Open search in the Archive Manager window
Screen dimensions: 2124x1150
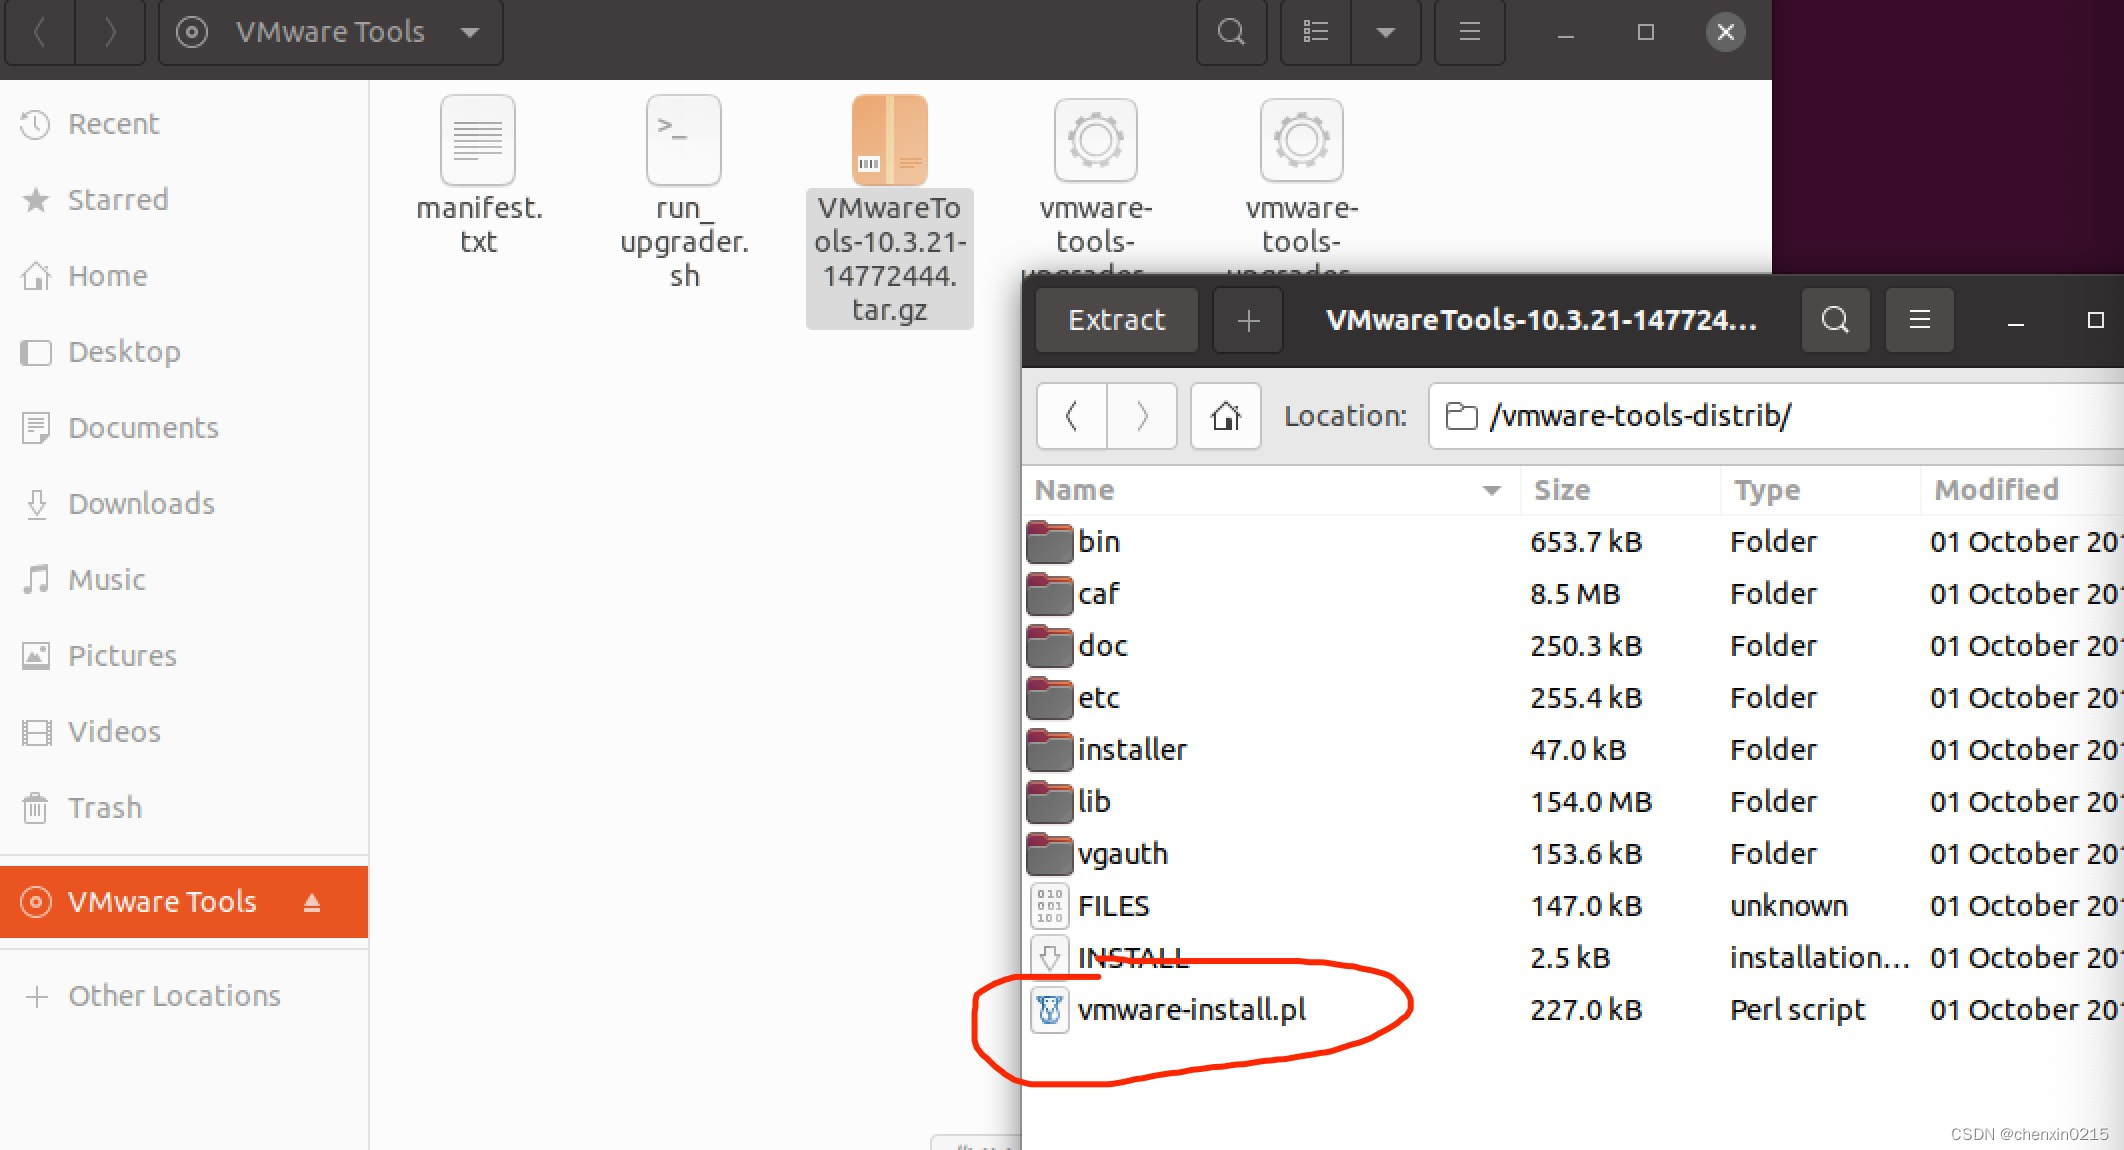pos(1835,320)
